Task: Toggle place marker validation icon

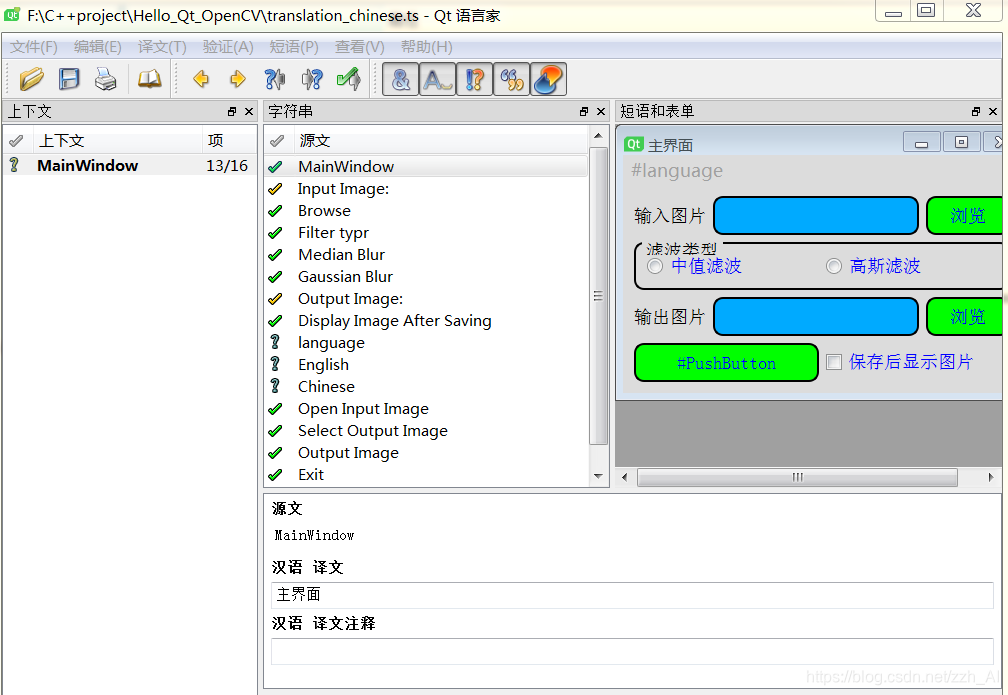Action: pos(548,79)
